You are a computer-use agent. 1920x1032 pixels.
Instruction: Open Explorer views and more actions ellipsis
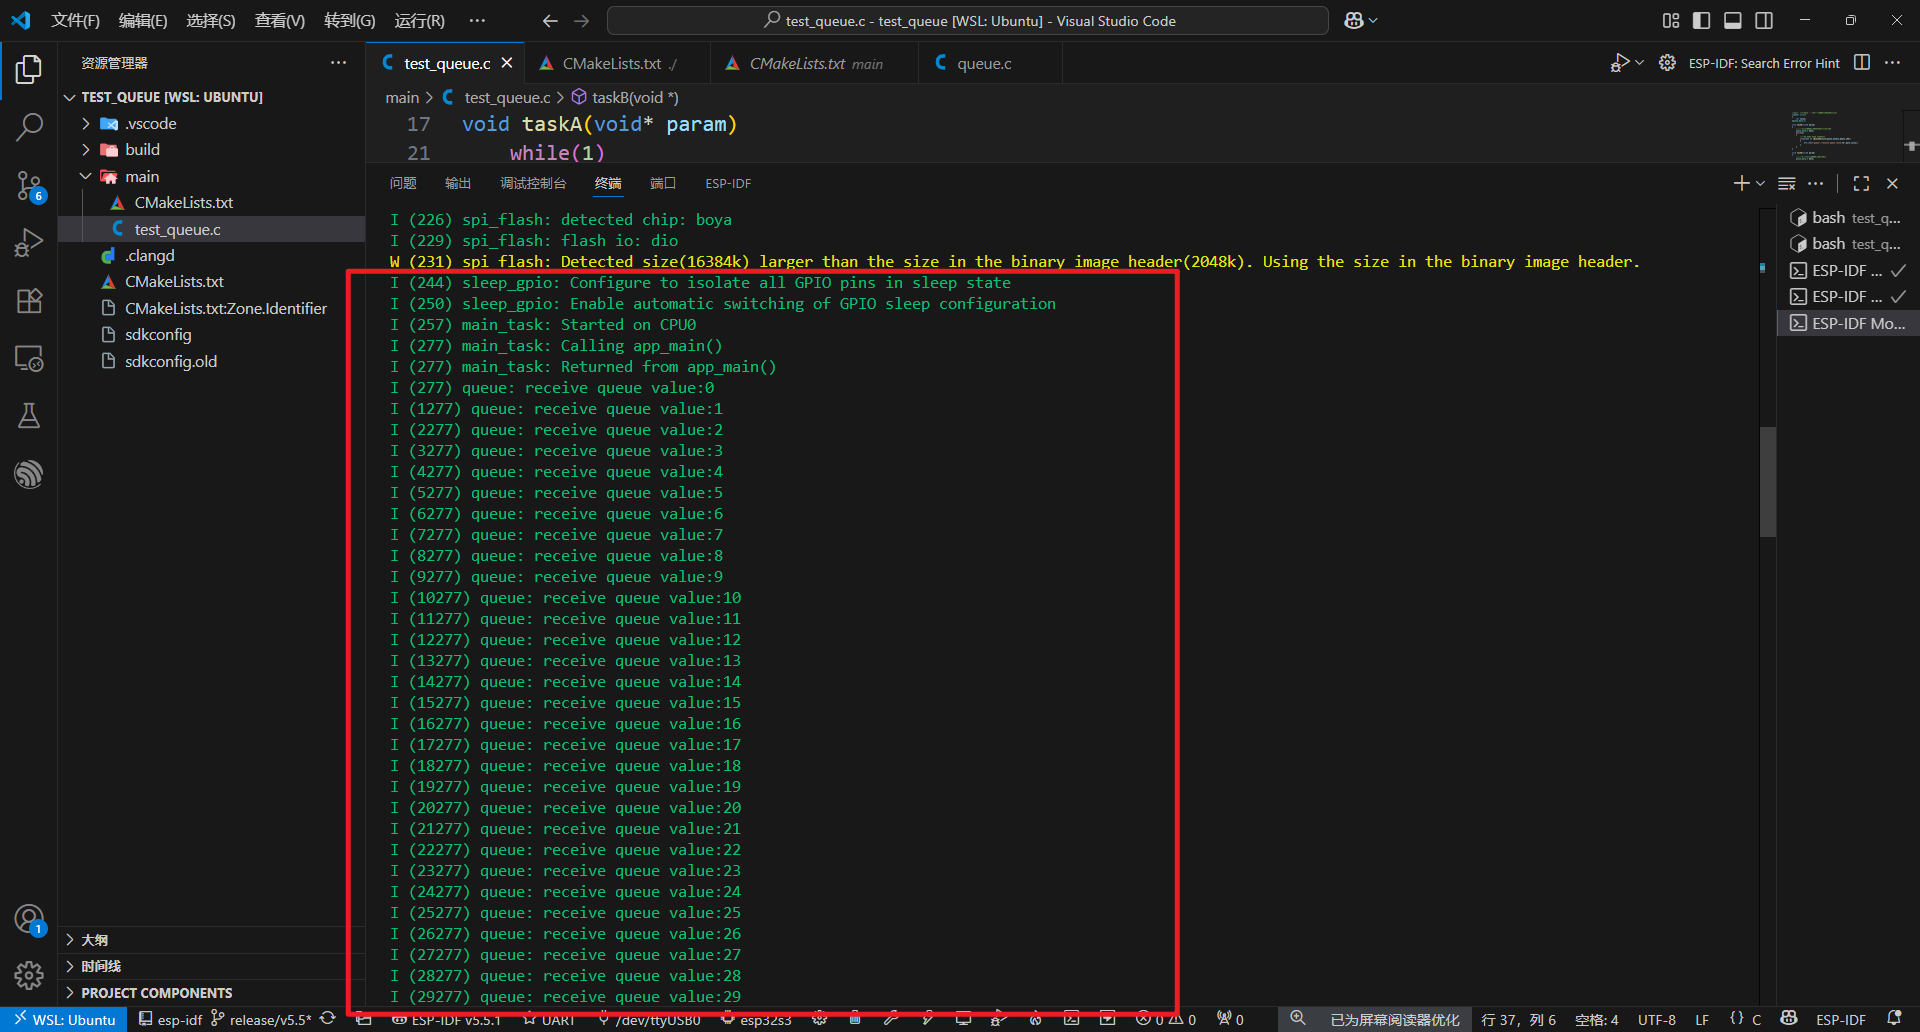click(339, 63)
